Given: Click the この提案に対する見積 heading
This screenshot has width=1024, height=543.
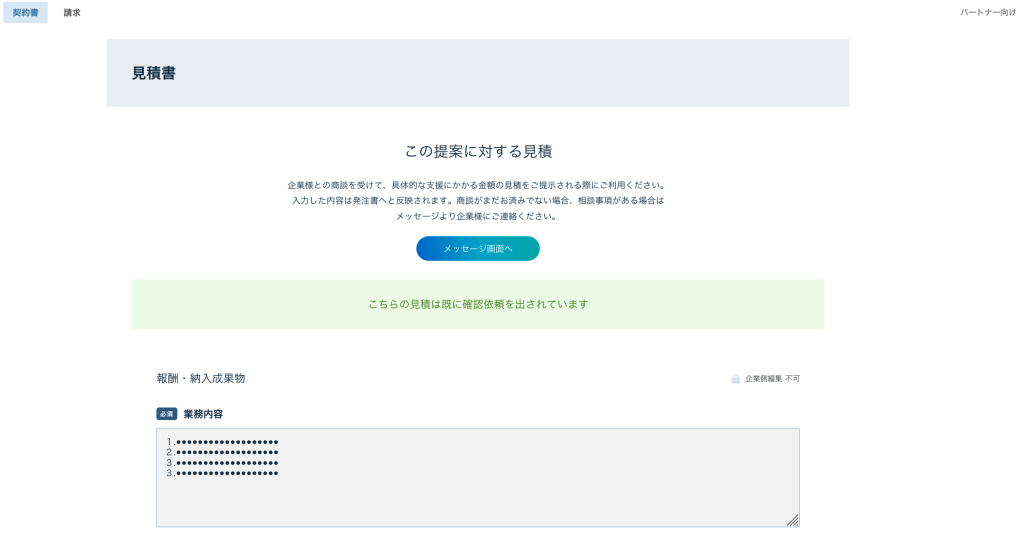Looking at the screenshot, I should click(x=477, y=151).
